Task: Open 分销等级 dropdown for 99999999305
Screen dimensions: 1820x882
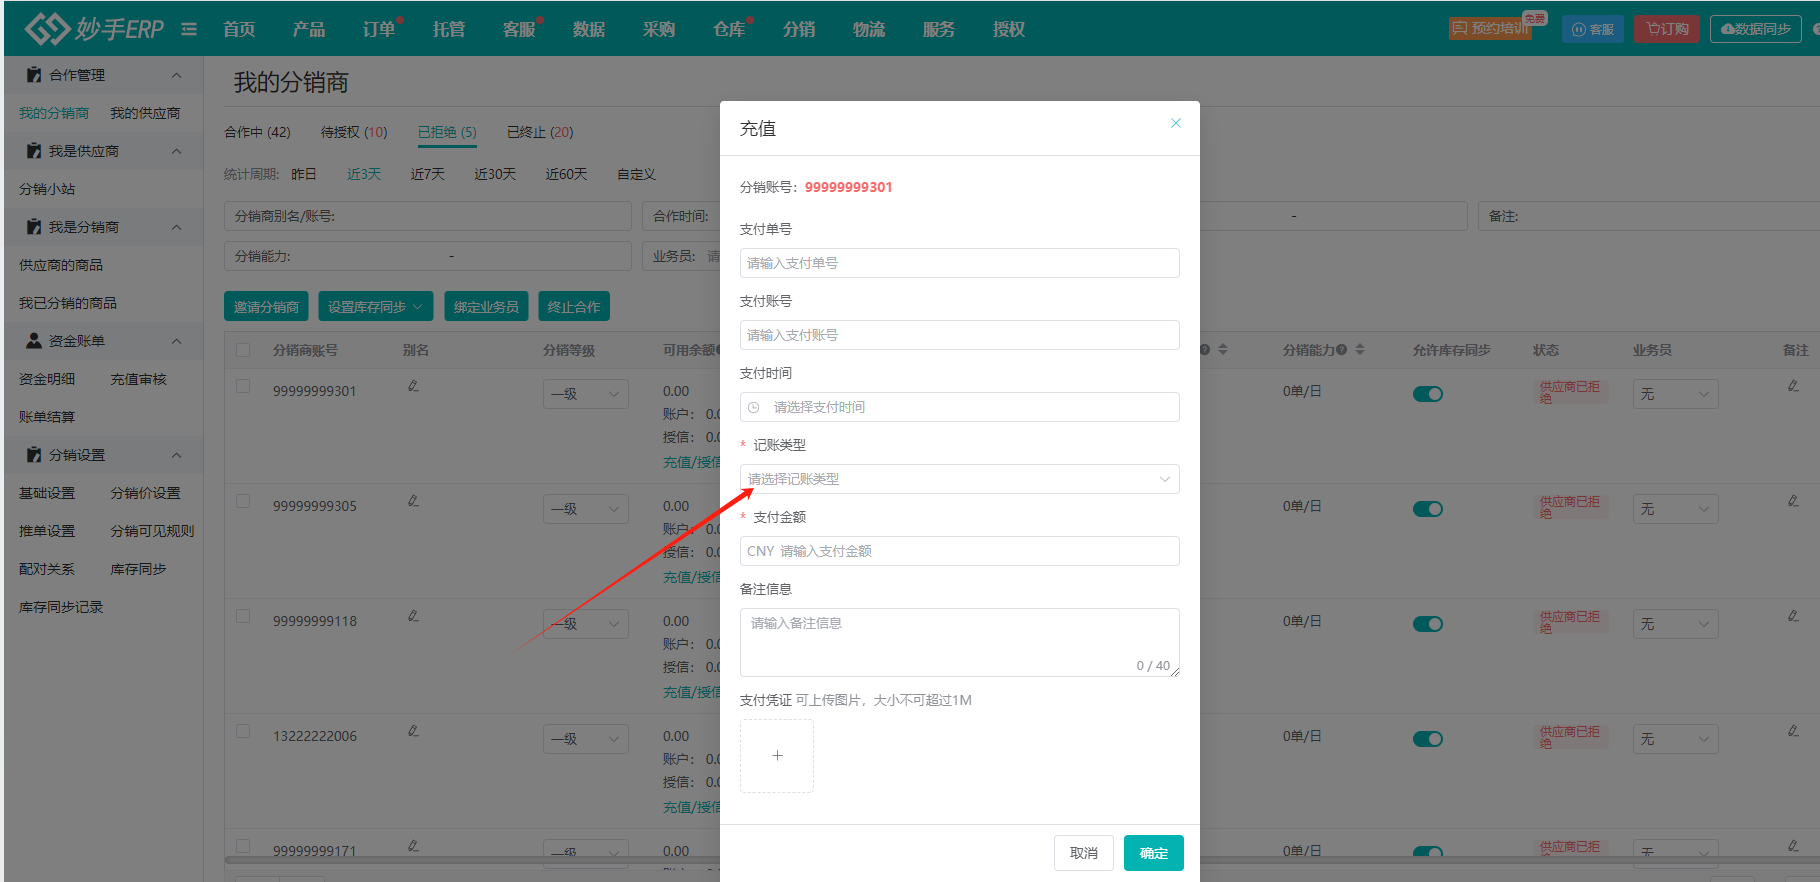Action: tap(586, 509)
